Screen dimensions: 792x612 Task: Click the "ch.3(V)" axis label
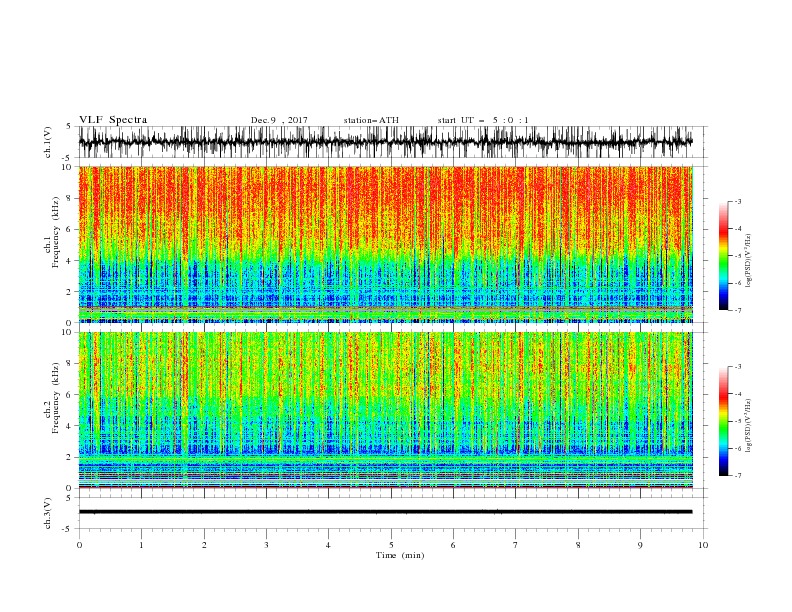pos(48,513)
